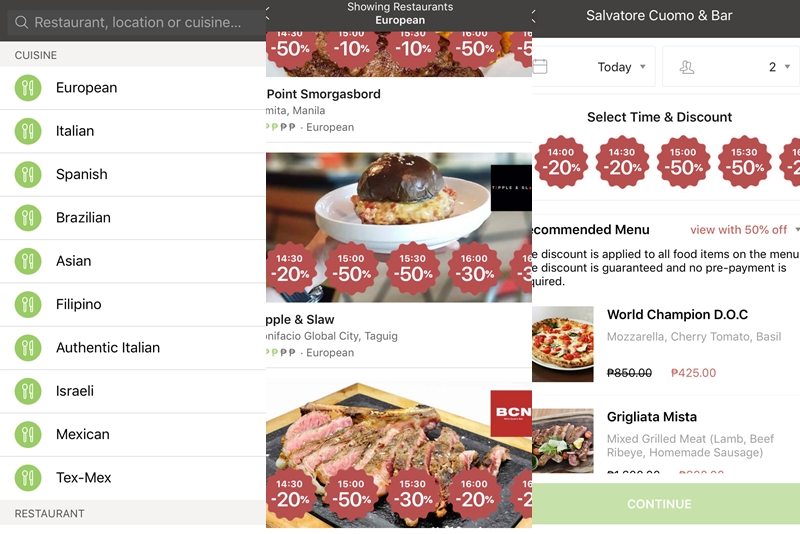Pick the 15:30 -50% Salvatore Cuomo slot
Image resolution: width=800 pixels, height=534 pixels.
pyautogui.click(x=744, y=162)
